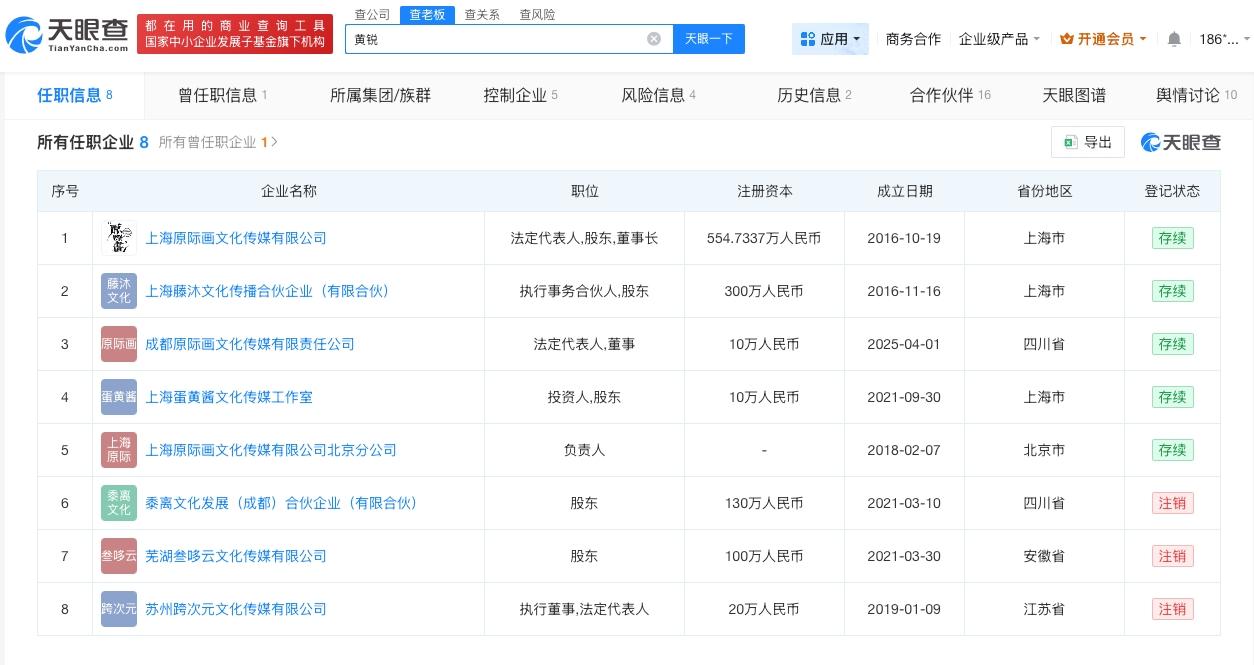Viewport: 1254px width, 665px height.
Task: Open the 控制企业 tab
Action: click(520, 95)
